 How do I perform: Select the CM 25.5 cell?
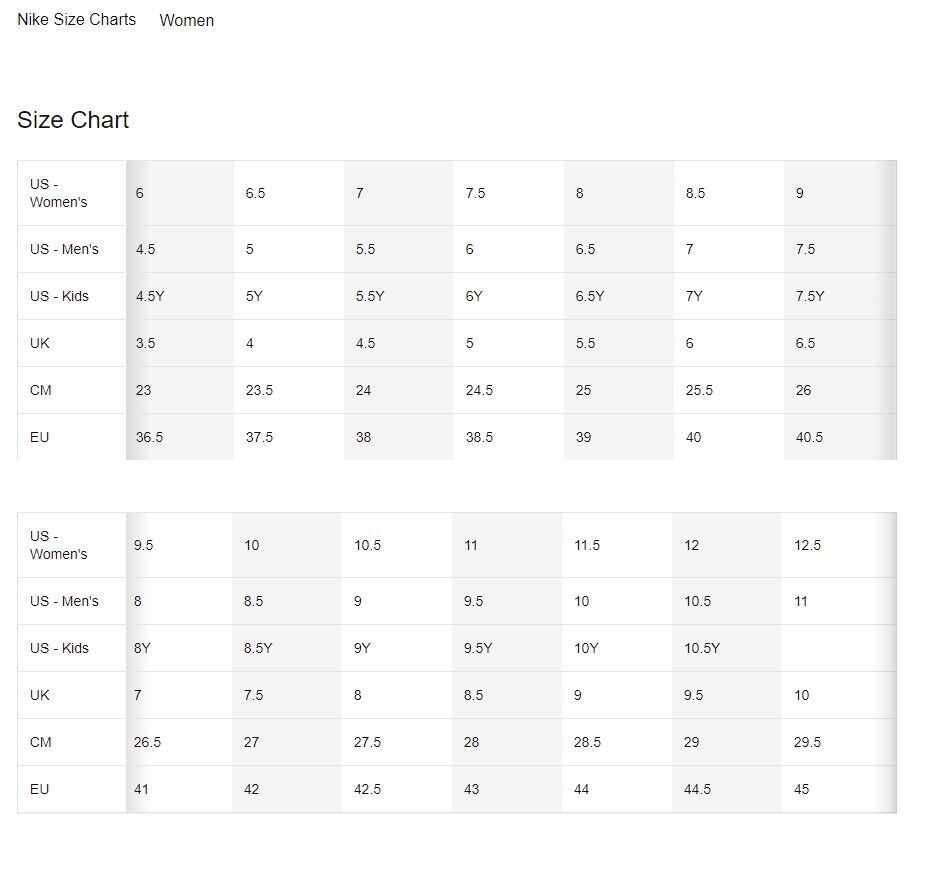click(728, 390)
